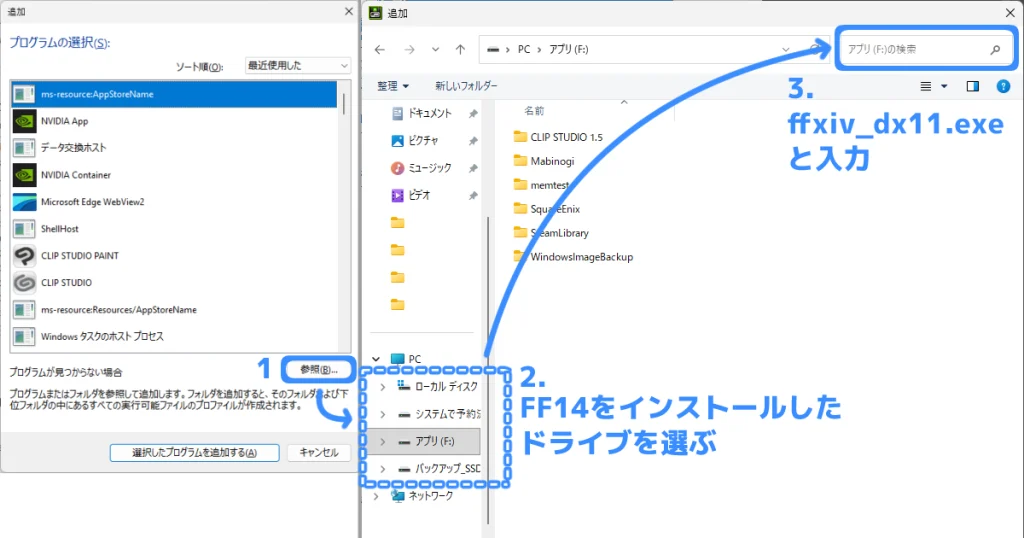Open recent locations chevron
Screen dimensions: 1024x538
pyautogui.click(x=436, y=50)
